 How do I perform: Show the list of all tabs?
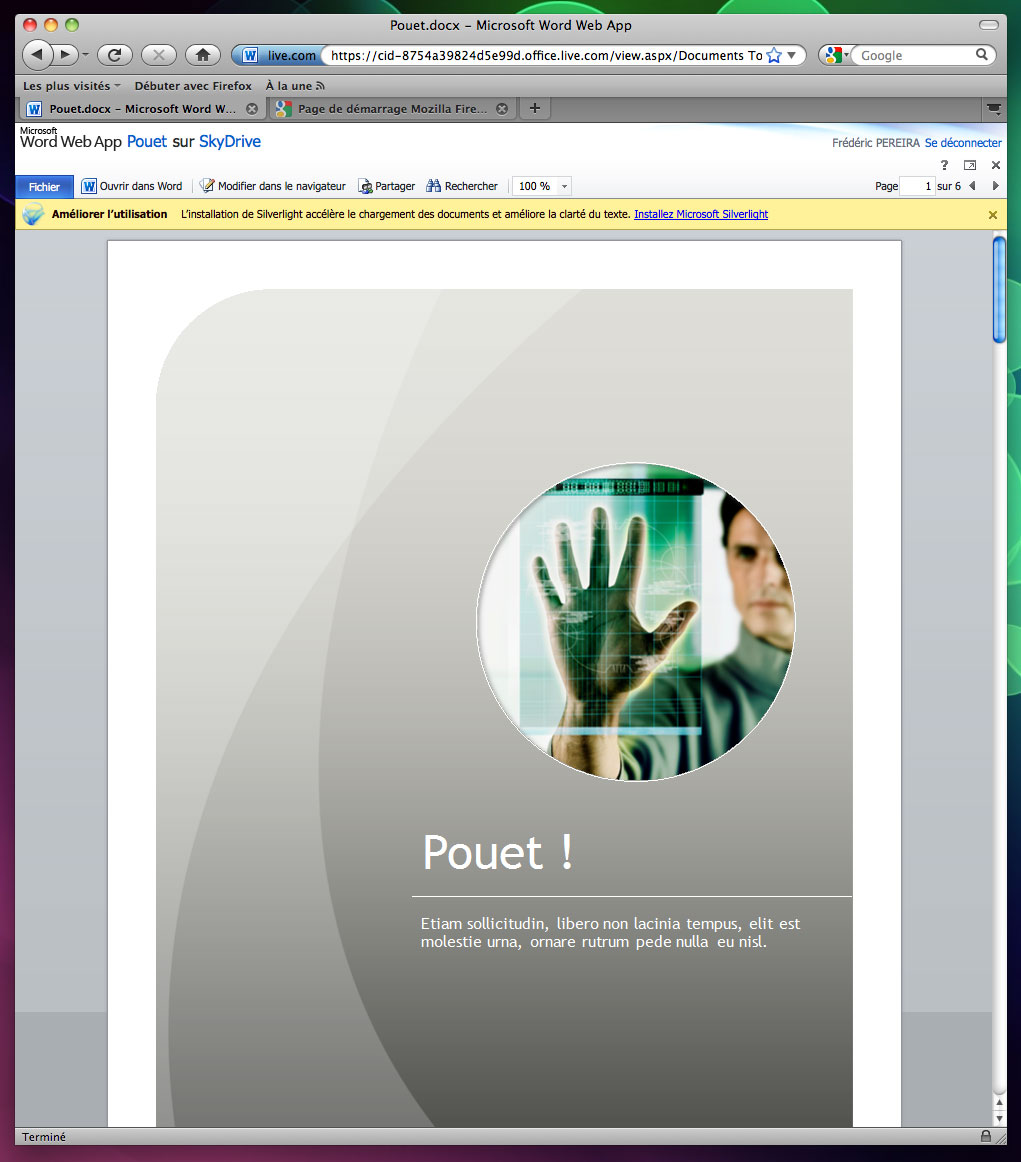pos(994,109)
